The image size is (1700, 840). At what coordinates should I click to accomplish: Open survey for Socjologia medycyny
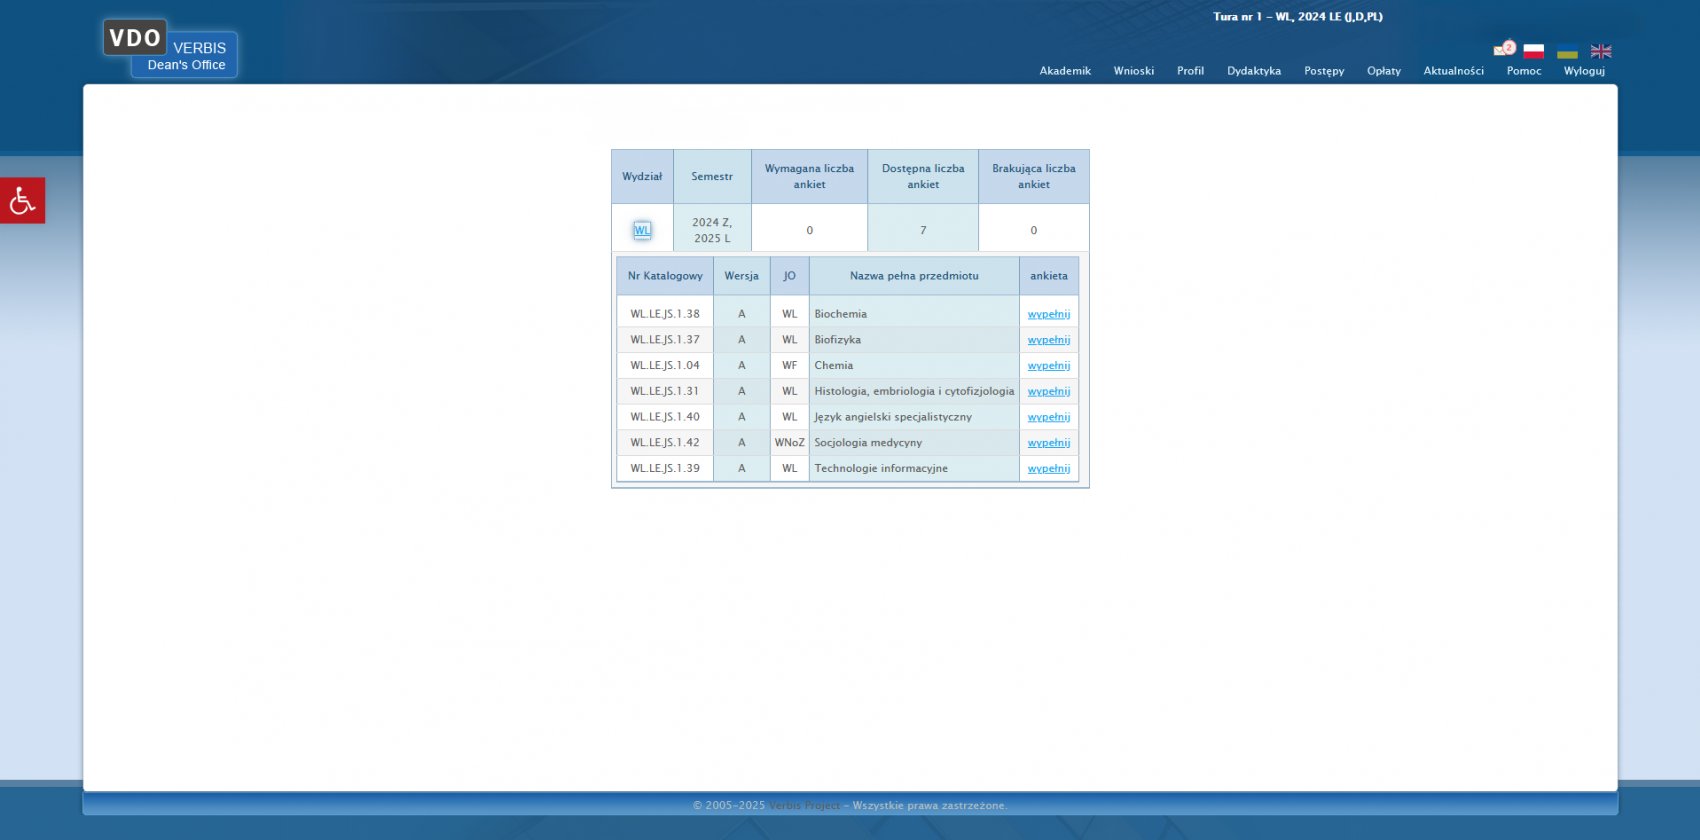tap(1048, 443)
